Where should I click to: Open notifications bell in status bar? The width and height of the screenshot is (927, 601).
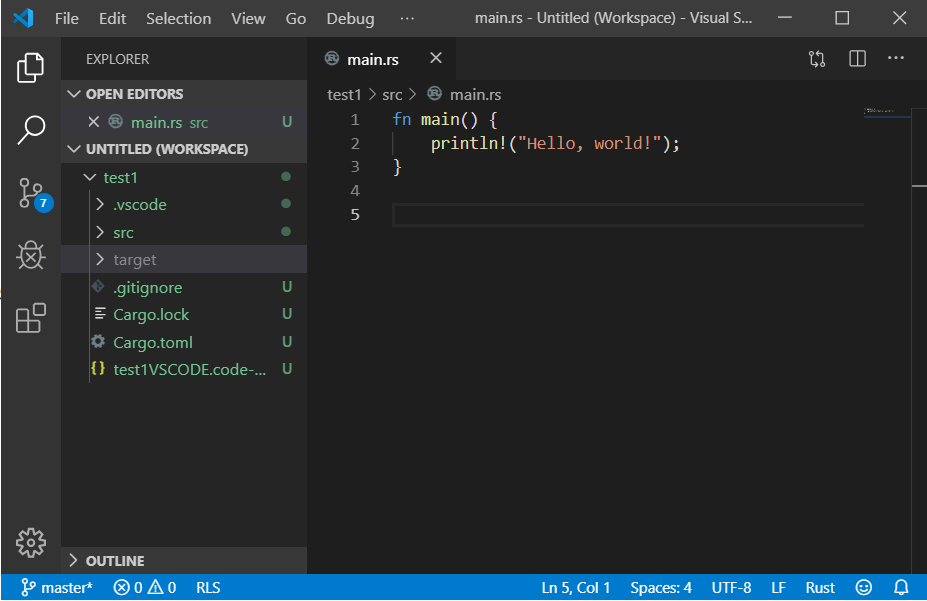(900, 587)
